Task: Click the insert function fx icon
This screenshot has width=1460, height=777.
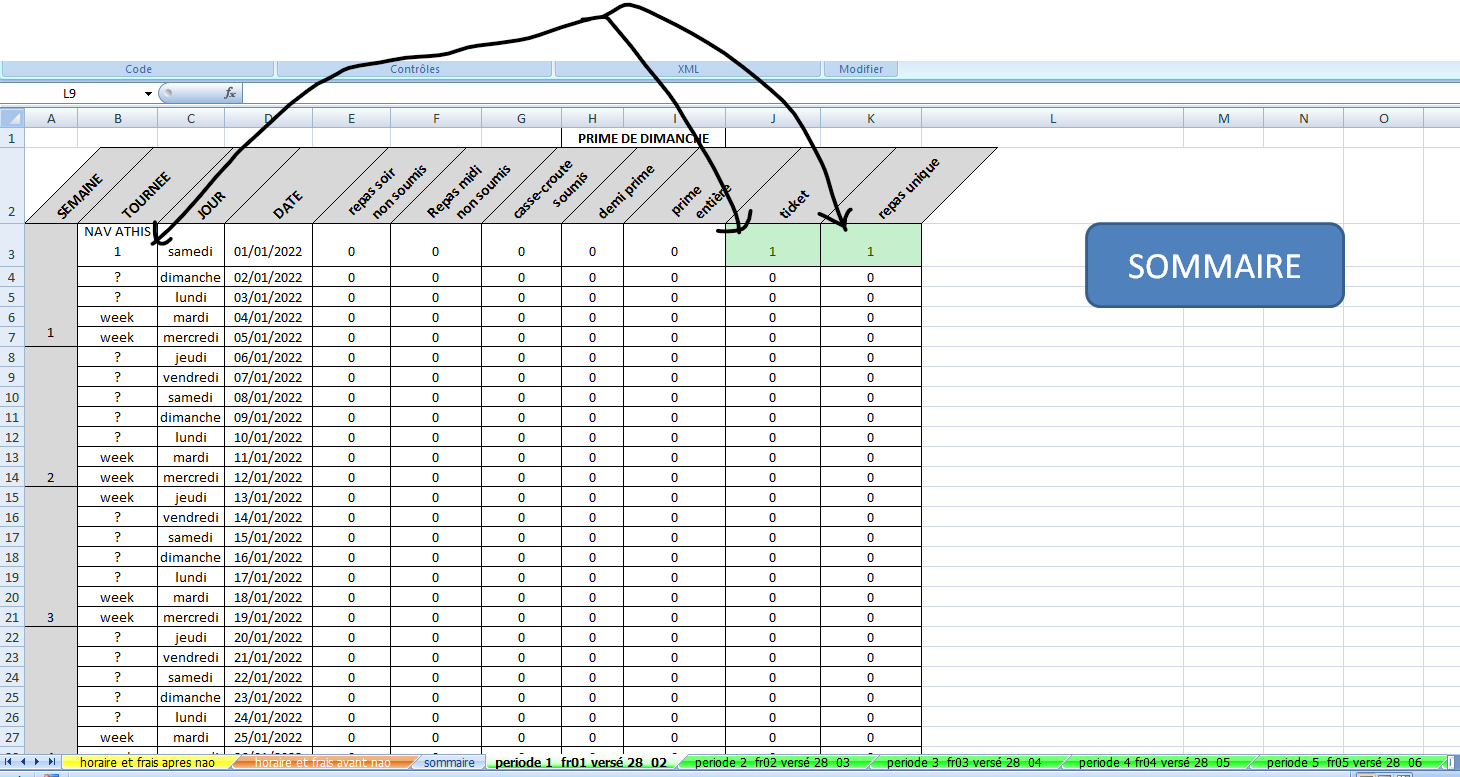Action: point(229,93)
